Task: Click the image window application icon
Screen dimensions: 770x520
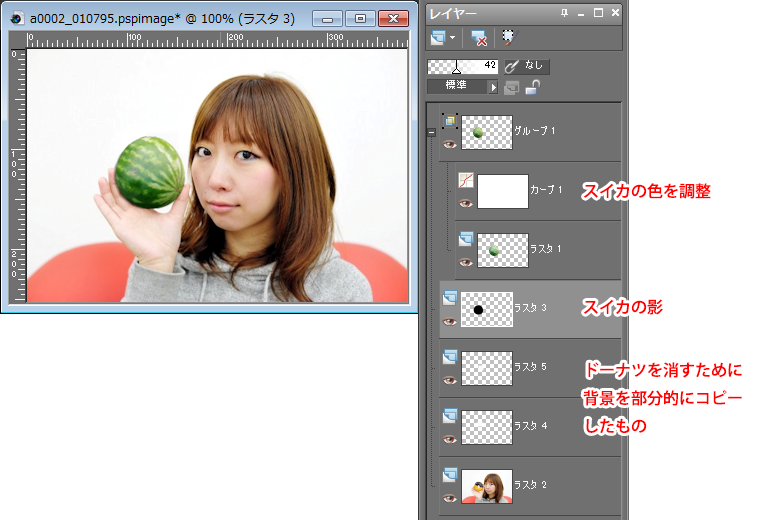Action: pos(17,19)
